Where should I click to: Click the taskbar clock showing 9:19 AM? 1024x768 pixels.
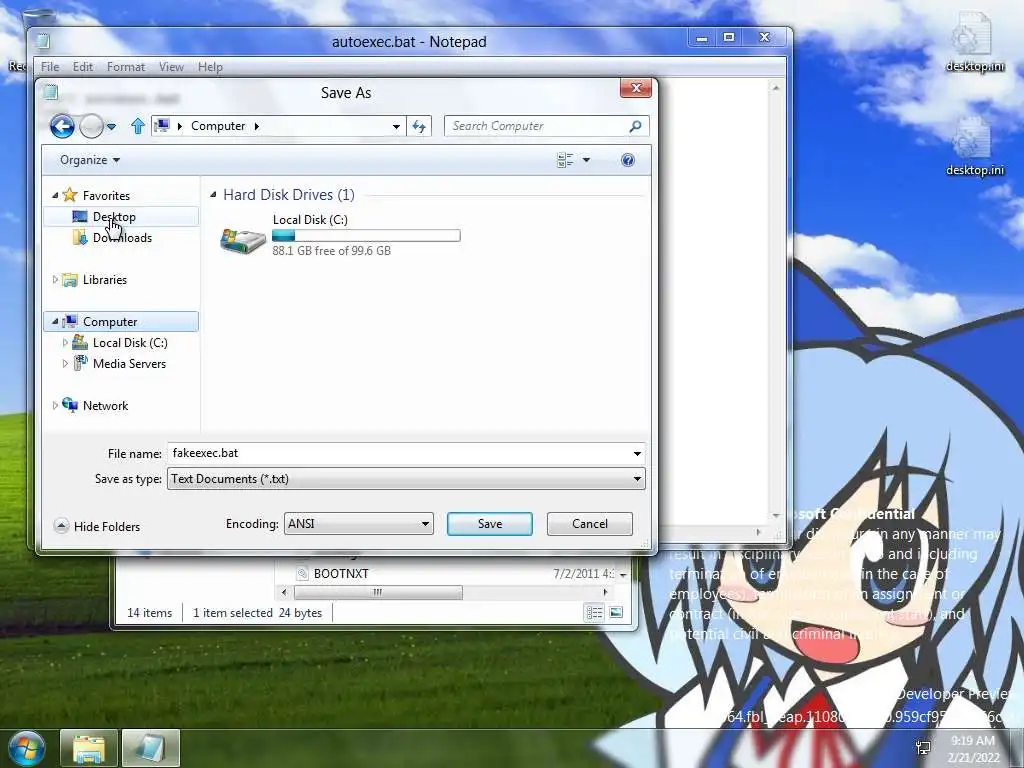coord(972,741)
